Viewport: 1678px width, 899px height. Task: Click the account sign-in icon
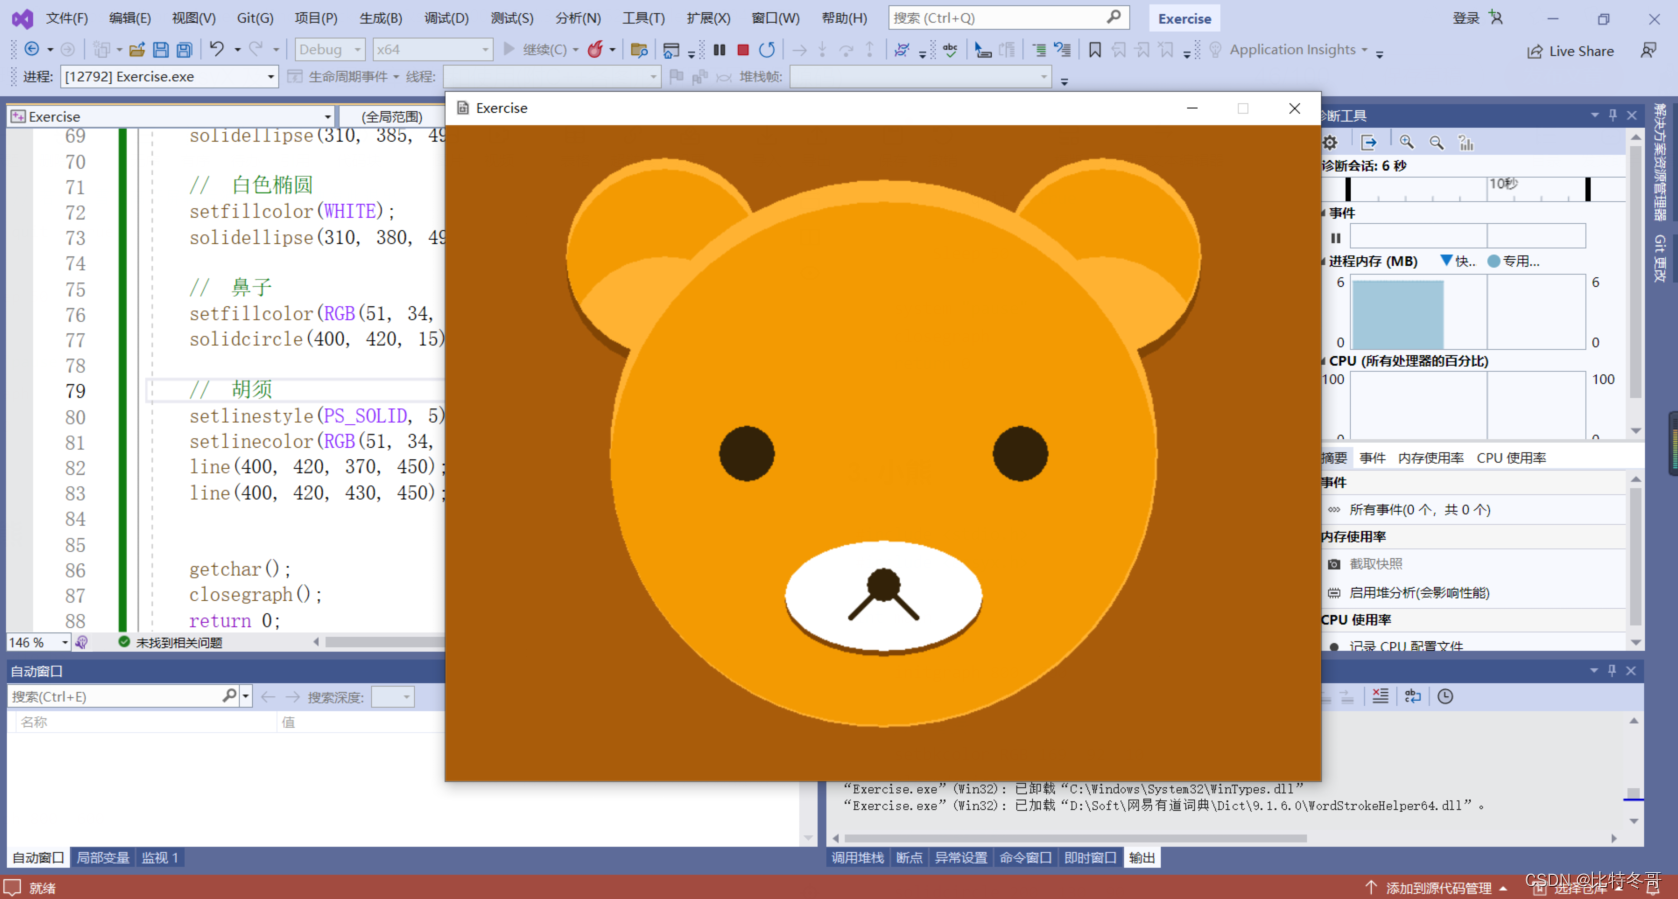point(1496,17)
